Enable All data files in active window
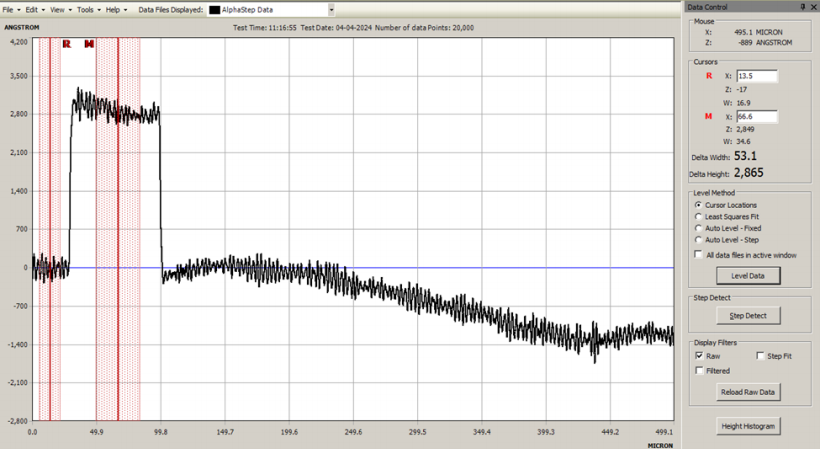This screenshot has height=449, width=820. point(698,254)
